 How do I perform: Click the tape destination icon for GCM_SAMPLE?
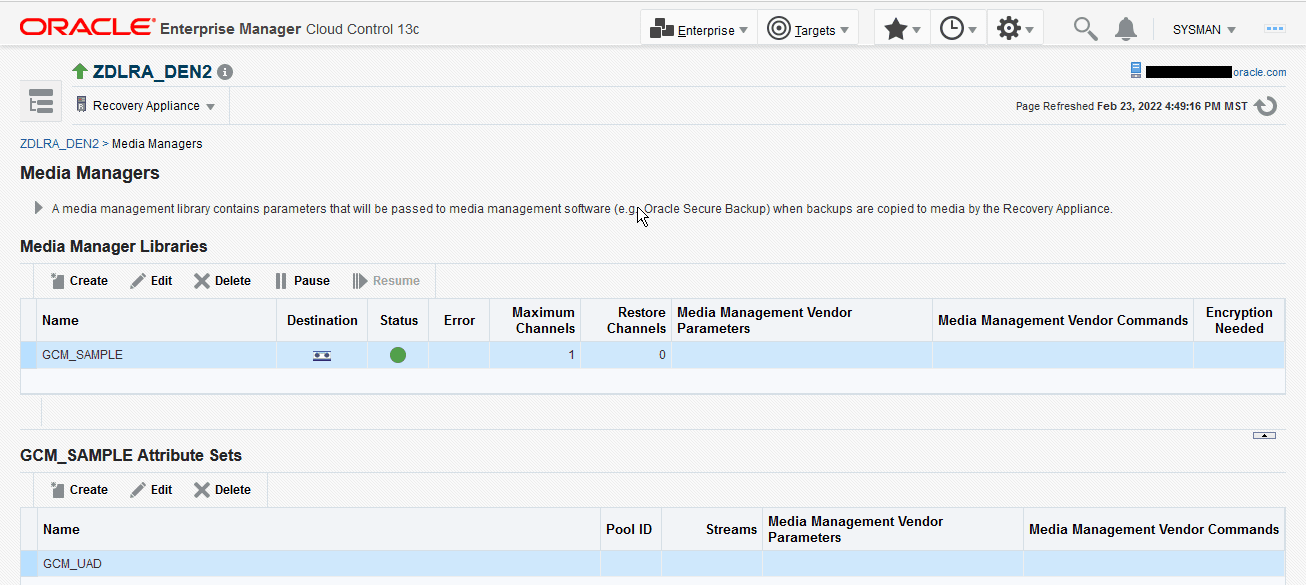[322, 355]
